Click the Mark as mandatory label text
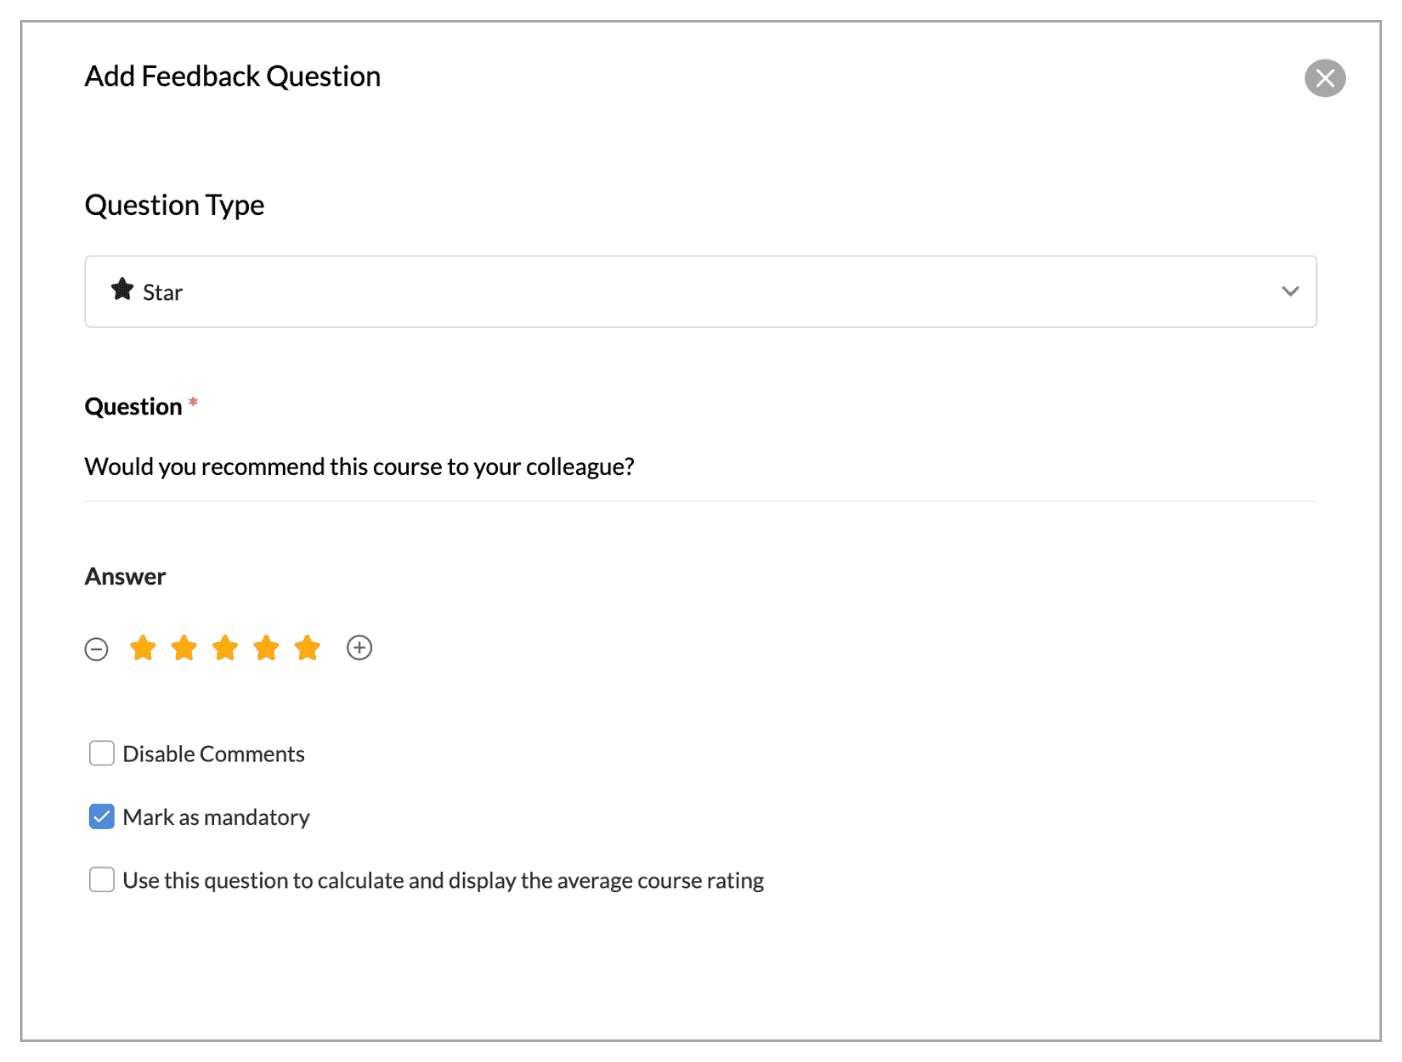This screenshot has height=1062, width=1402. pos(216,818)
